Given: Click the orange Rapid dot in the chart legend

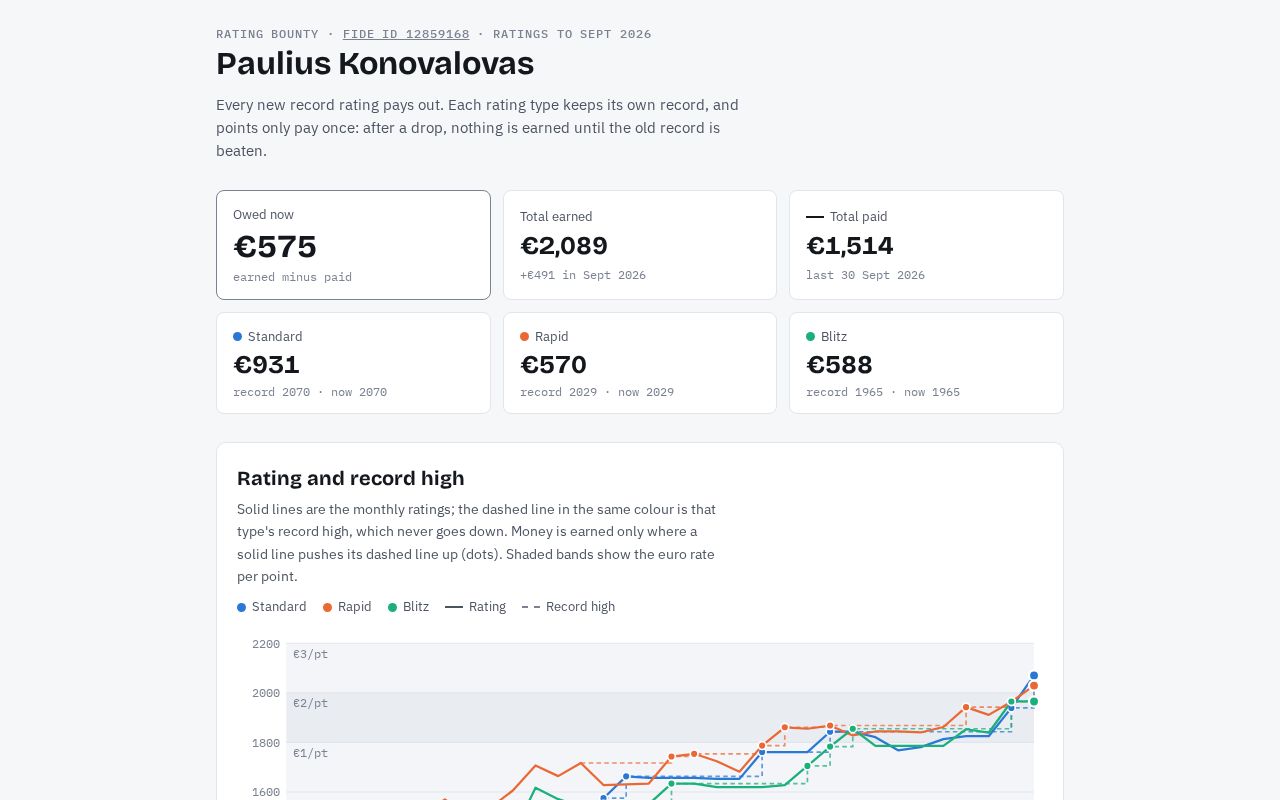Looking at the screenshot, I should (x=327, y=607).
